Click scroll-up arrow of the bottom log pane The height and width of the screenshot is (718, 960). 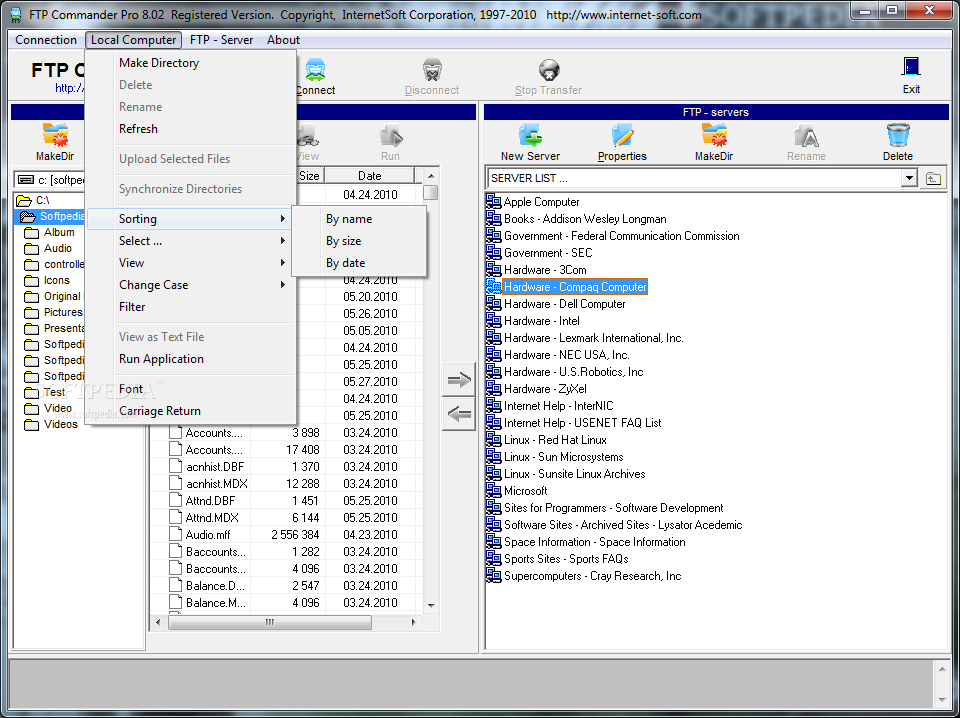click(942, 669)
